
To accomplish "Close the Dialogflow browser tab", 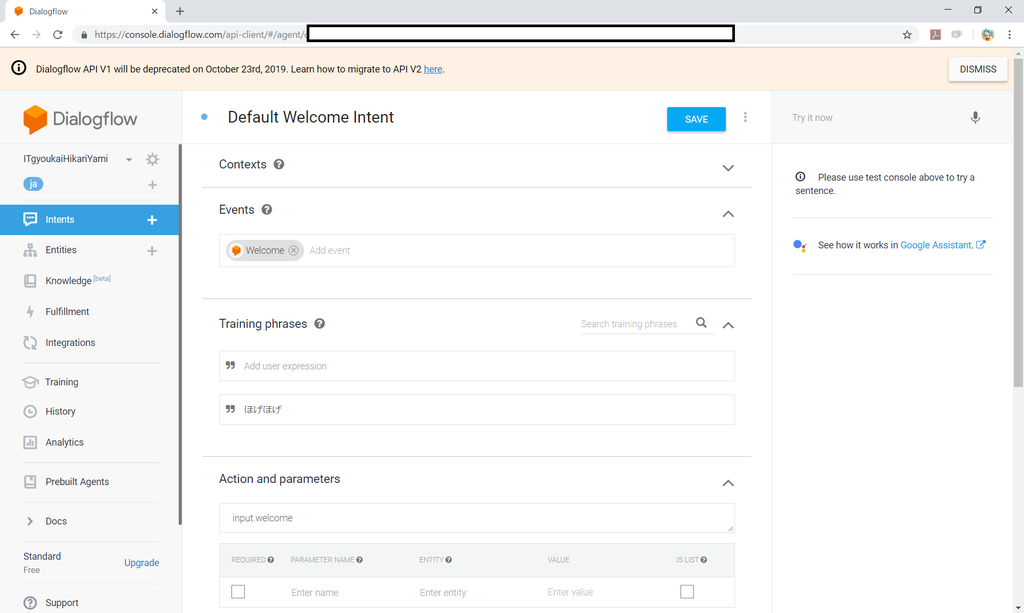I will point(154,11).
